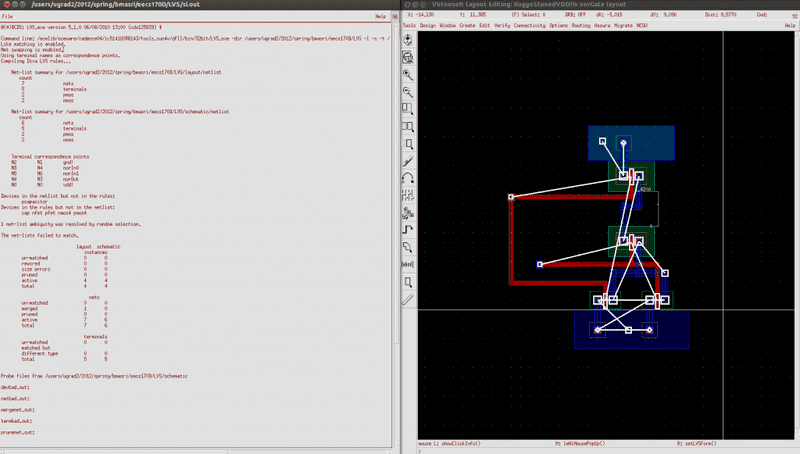
Task: Expand the Options menu
Action: pyautogui.click(x=558, y=25)
